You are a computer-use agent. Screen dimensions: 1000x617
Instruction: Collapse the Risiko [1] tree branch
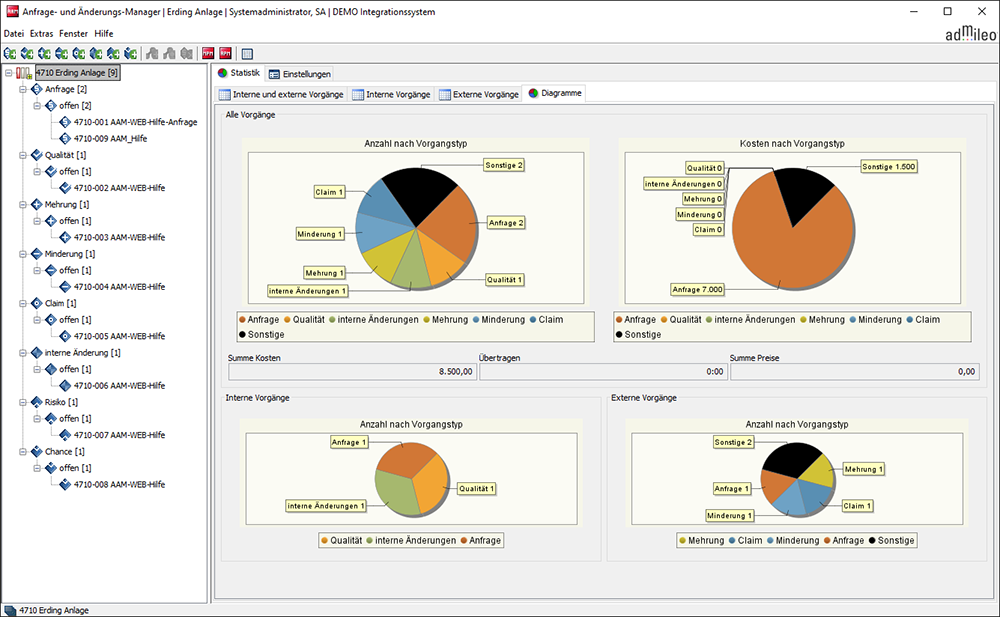point(23,402)
